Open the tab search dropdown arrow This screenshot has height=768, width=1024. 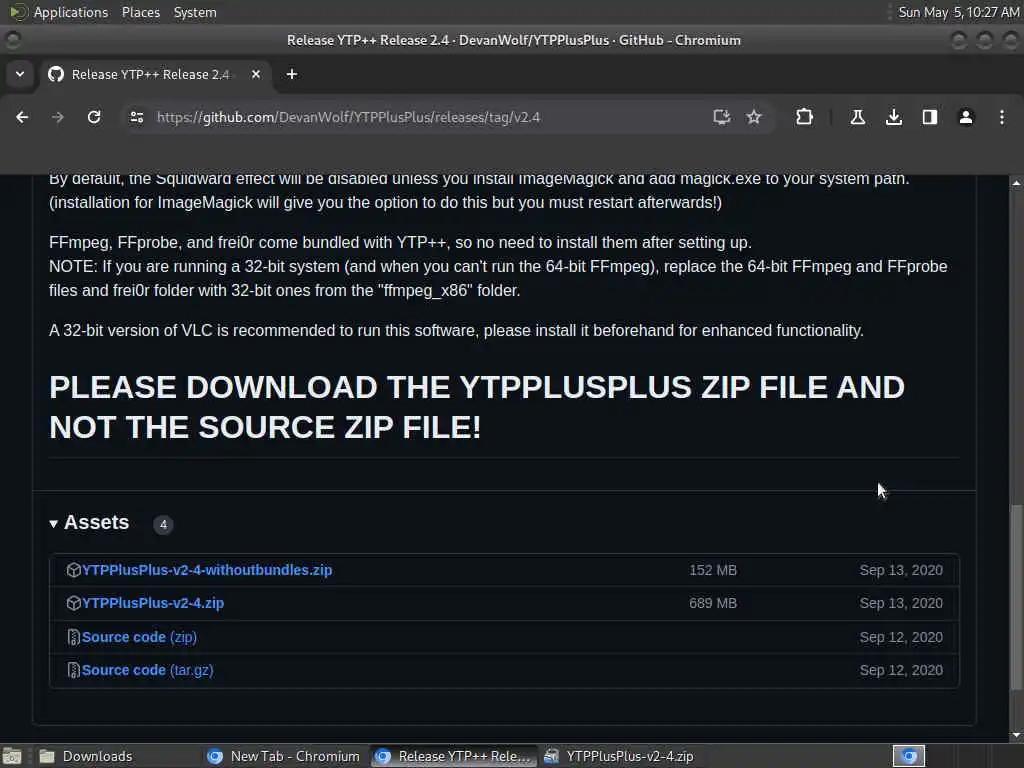[20, 74]
